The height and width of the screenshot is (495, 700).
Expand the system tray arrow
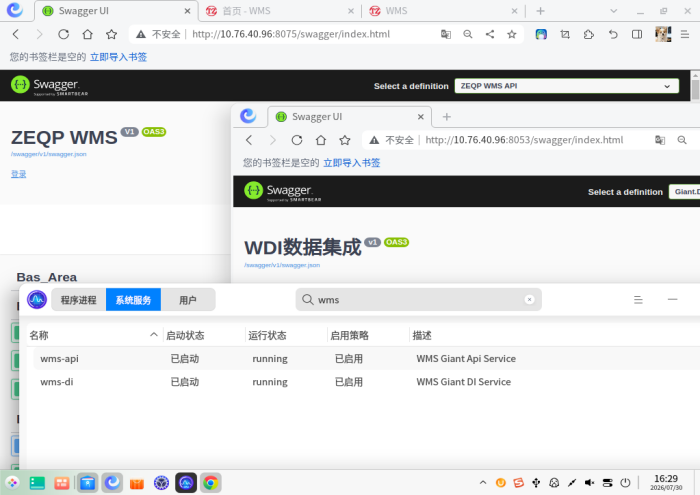483,483
